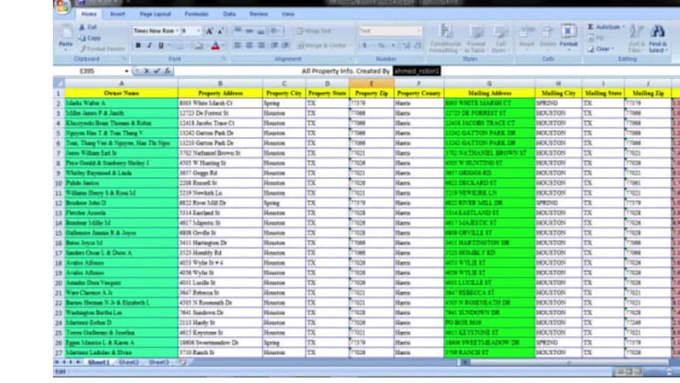Apply the red font color button
The height and width of the screenshot is (383, 680).
coord(215,46)
